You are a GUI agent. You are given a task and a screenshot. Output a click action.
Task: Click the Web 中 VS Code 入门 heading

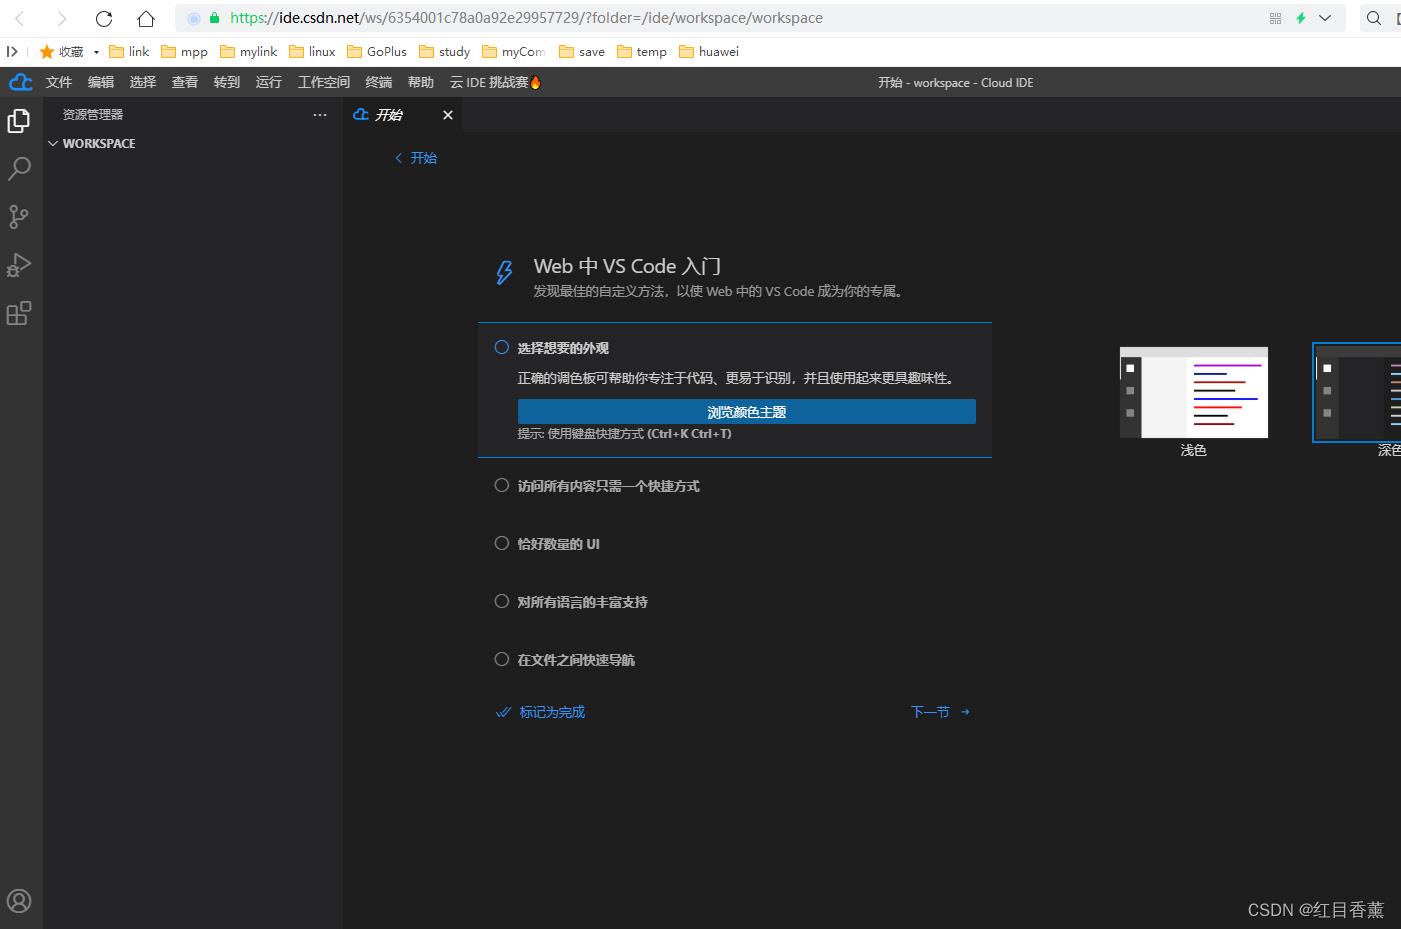point(628,266)
